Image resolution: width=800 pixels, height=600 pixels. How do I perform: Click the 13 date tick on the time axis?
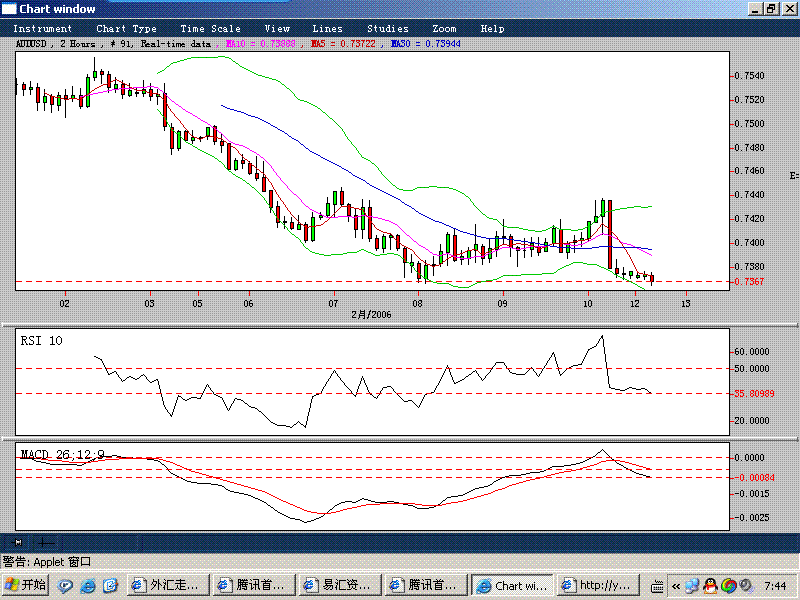click(686, 304)
